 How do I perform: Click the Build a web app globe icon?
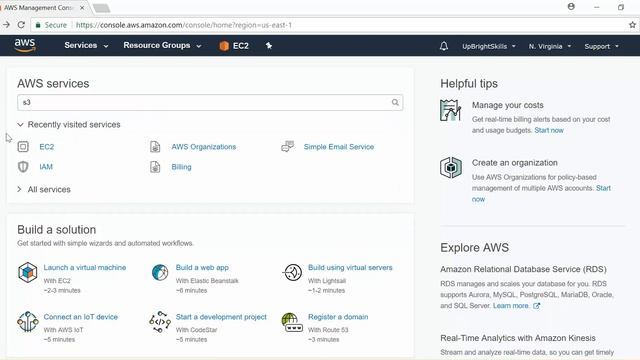tap(160, 272)
